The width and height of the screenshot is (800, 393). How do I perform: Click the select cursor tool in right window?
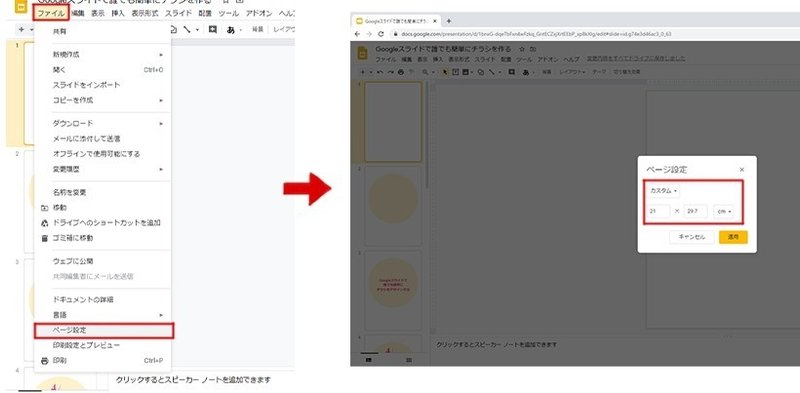445,72
